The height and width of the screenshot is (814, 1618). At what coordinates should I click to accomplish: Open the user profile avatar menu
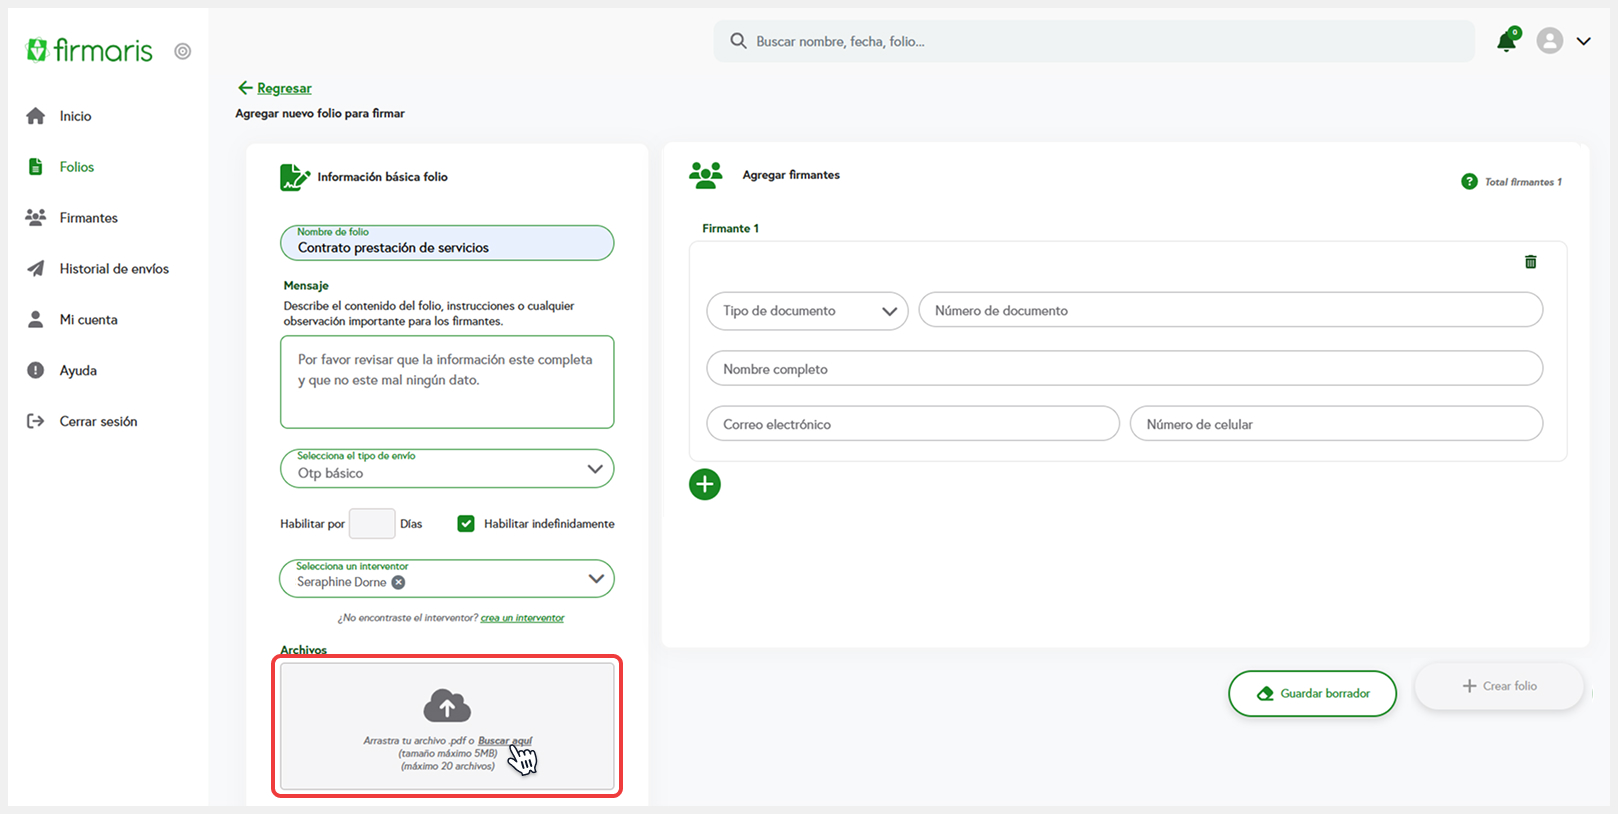pos(1549,41)
